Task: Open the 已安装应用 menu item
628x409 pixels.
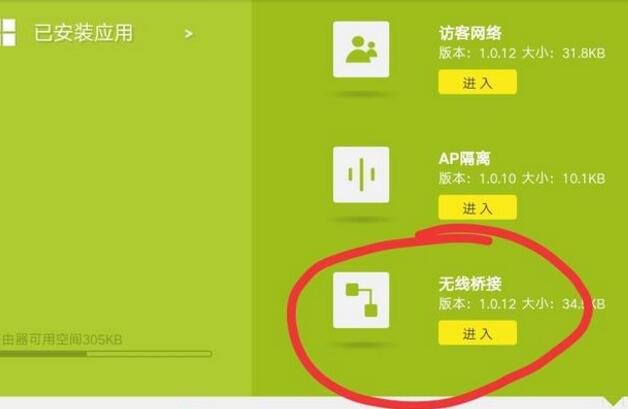Action: click(x=83, y=33)
